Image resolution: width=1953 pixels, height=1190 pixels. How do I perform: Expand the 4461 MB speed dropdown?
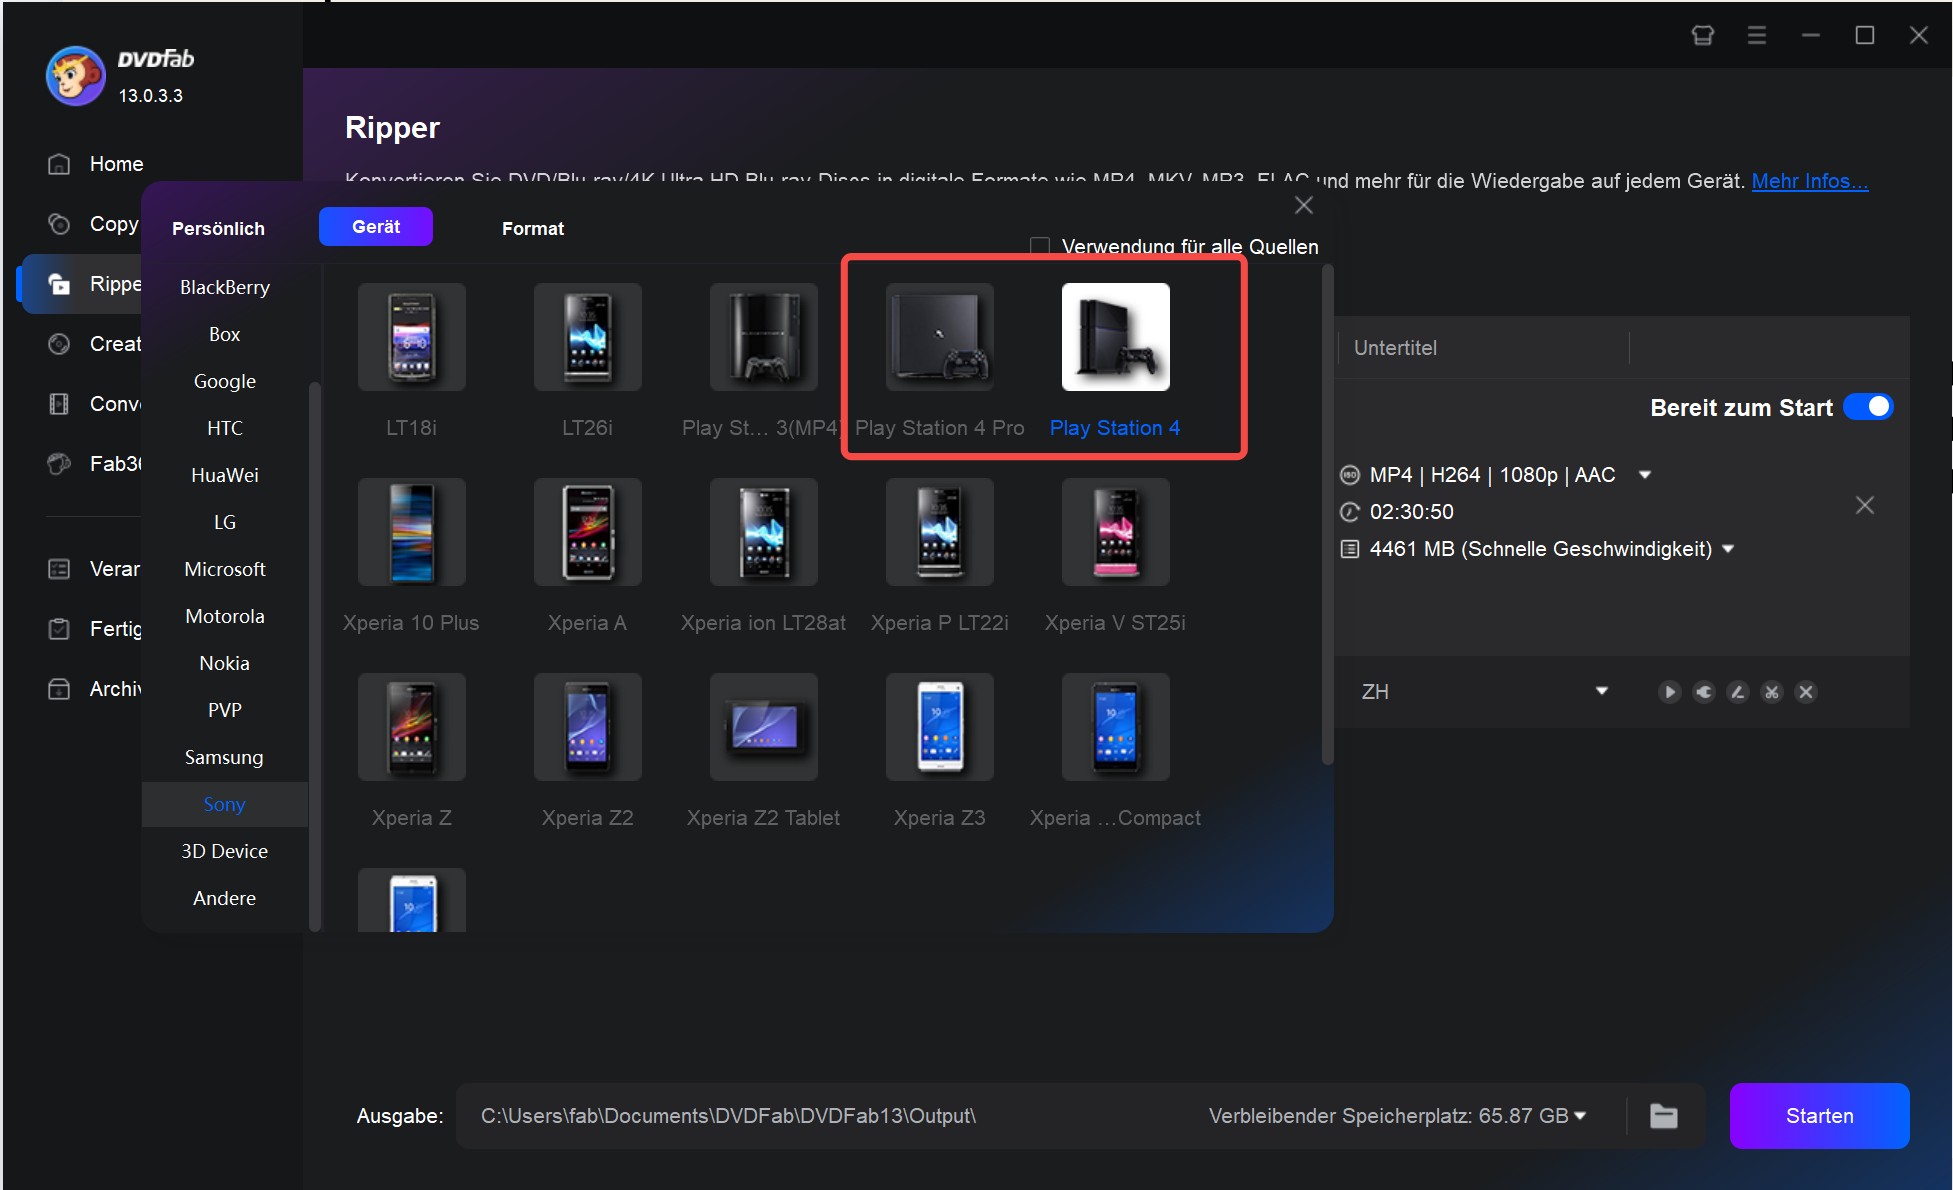coord(1728,549)
